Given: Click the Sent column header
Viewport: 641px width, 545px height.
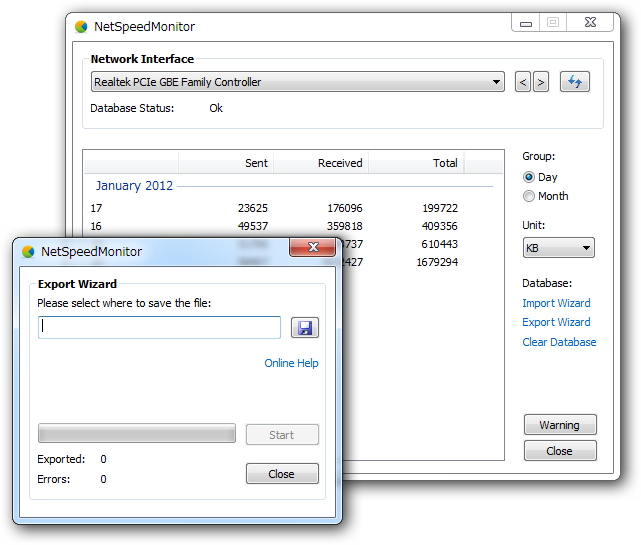Looking at the screenshot, I should coord(226,163).
